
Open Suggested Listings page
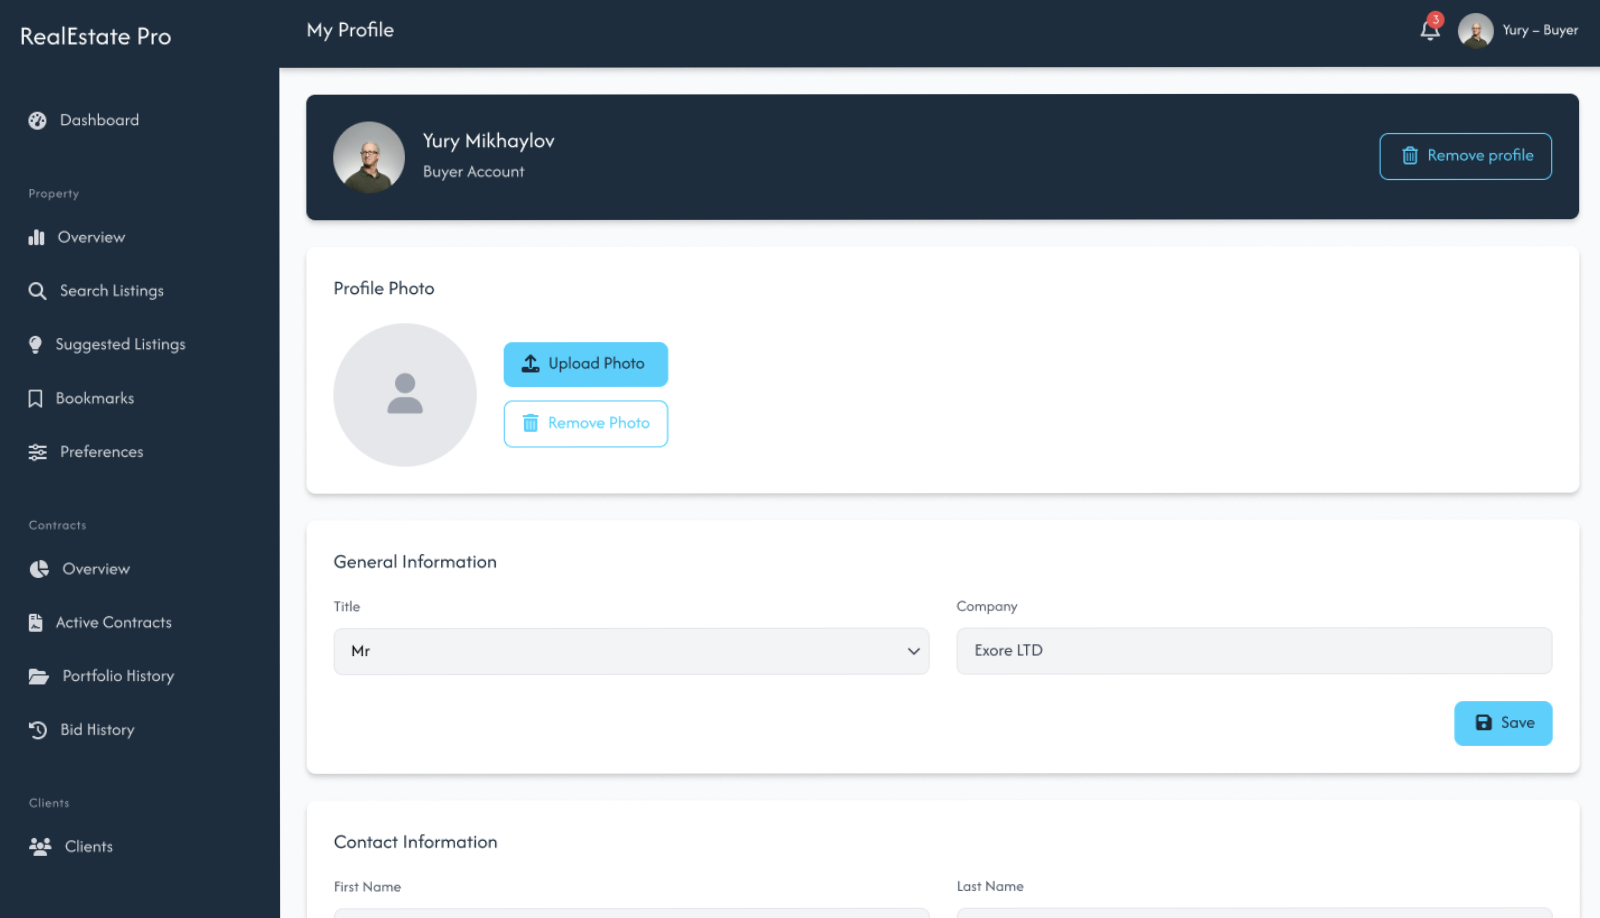[x=120, y=344]
